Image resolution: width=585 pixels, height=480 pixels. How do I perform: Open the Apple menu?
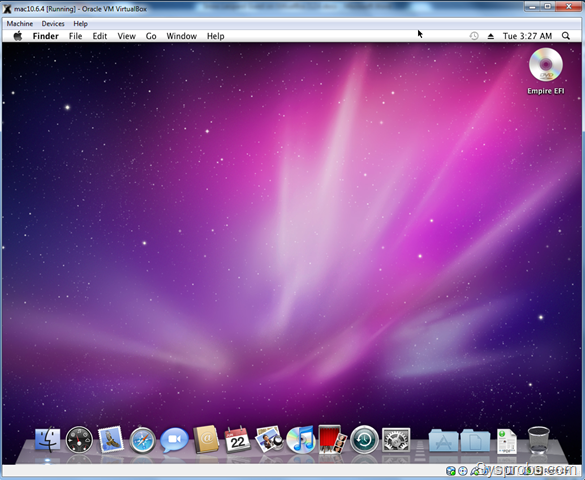tap(18, 36)
